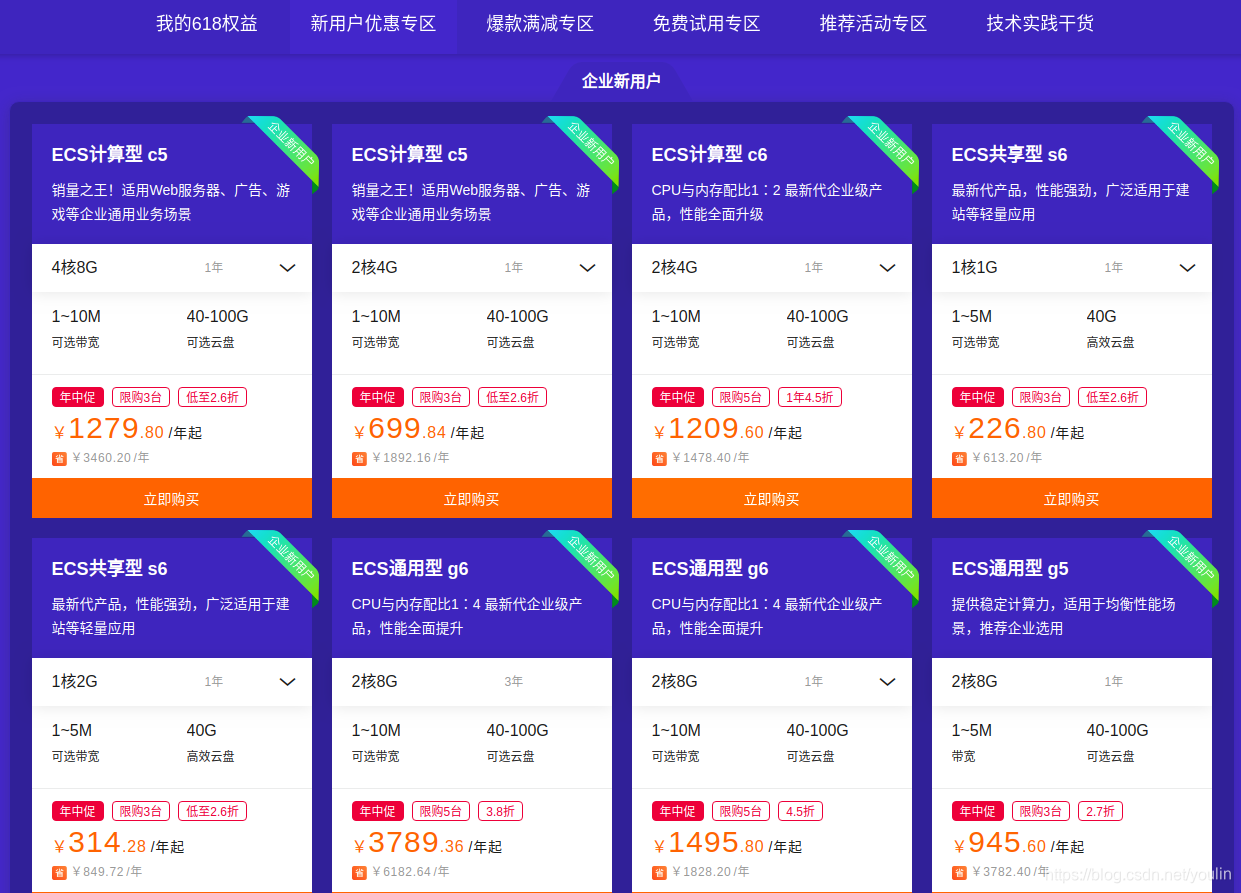This screenshot has width=1241, height=893.
Task: Open the 1核2G spec dropdown chevron
Action: click(287, 682)
